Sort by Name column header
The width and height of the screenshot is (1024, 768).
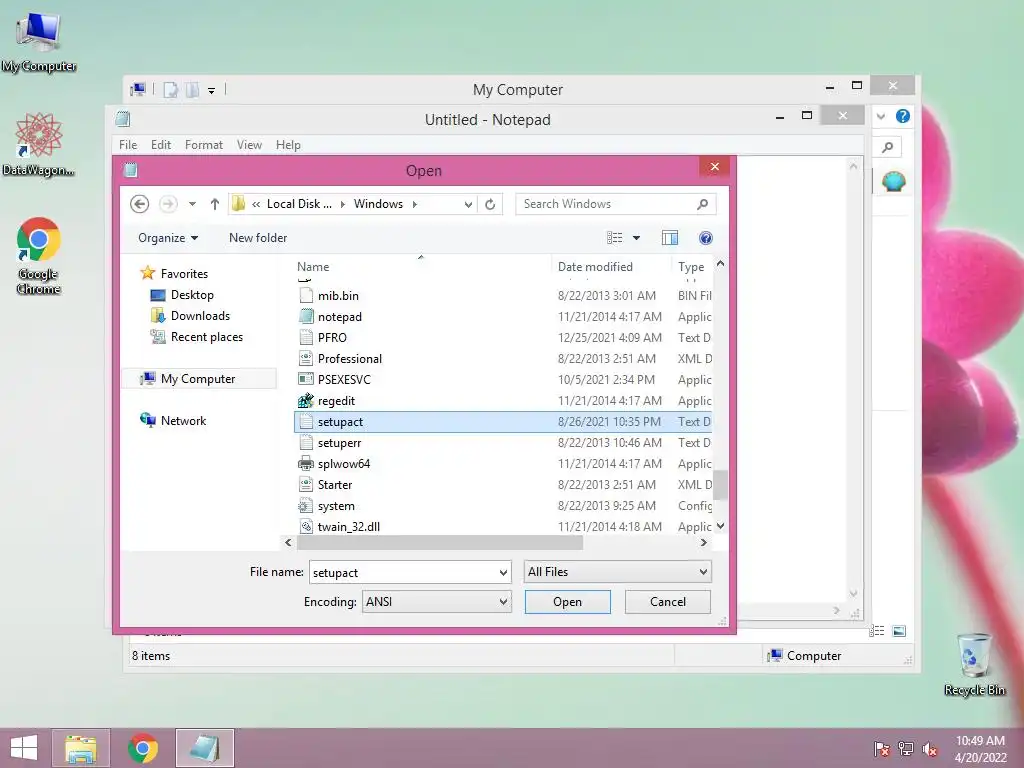tap(313, 266)
